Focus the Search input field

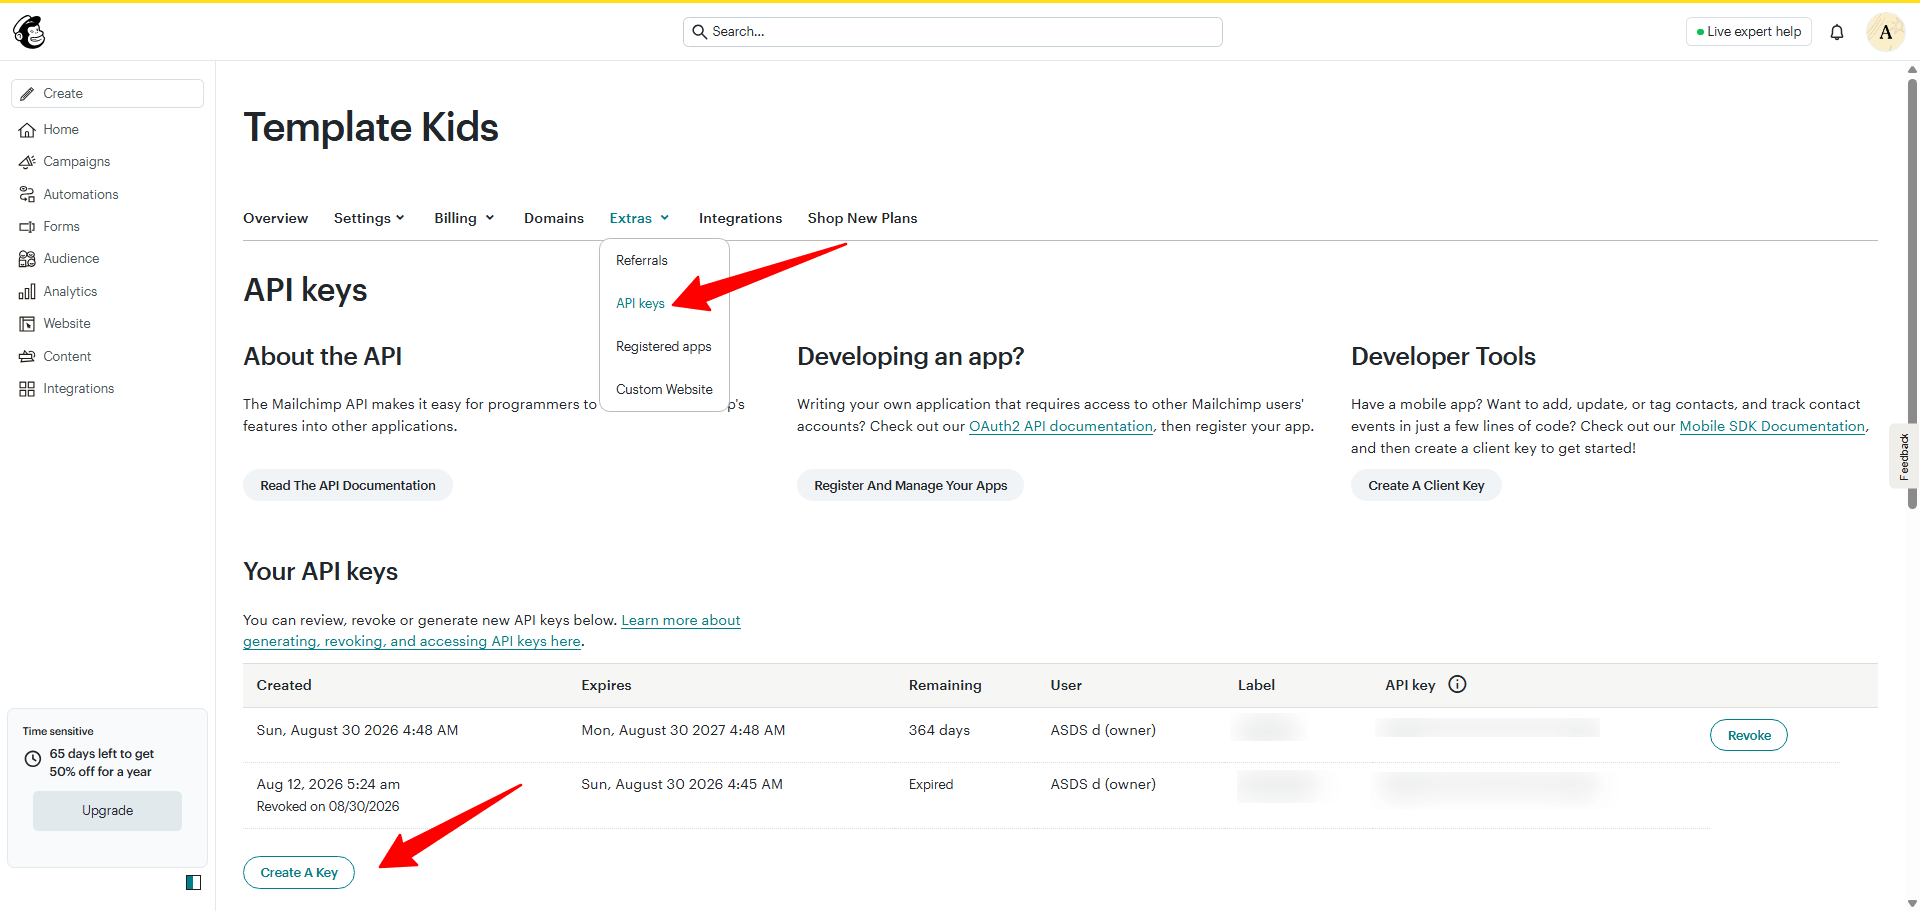(x=953, y=32)
